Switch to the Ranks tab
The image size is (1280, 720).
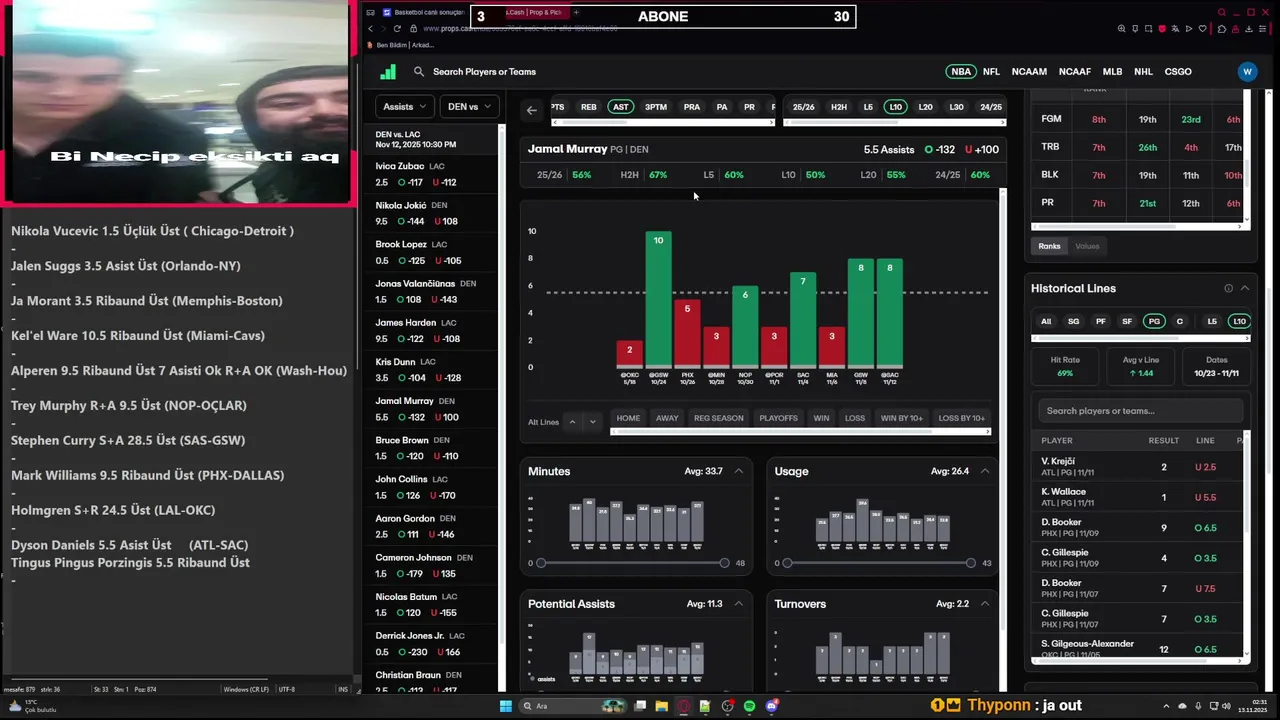point(1049,246)
